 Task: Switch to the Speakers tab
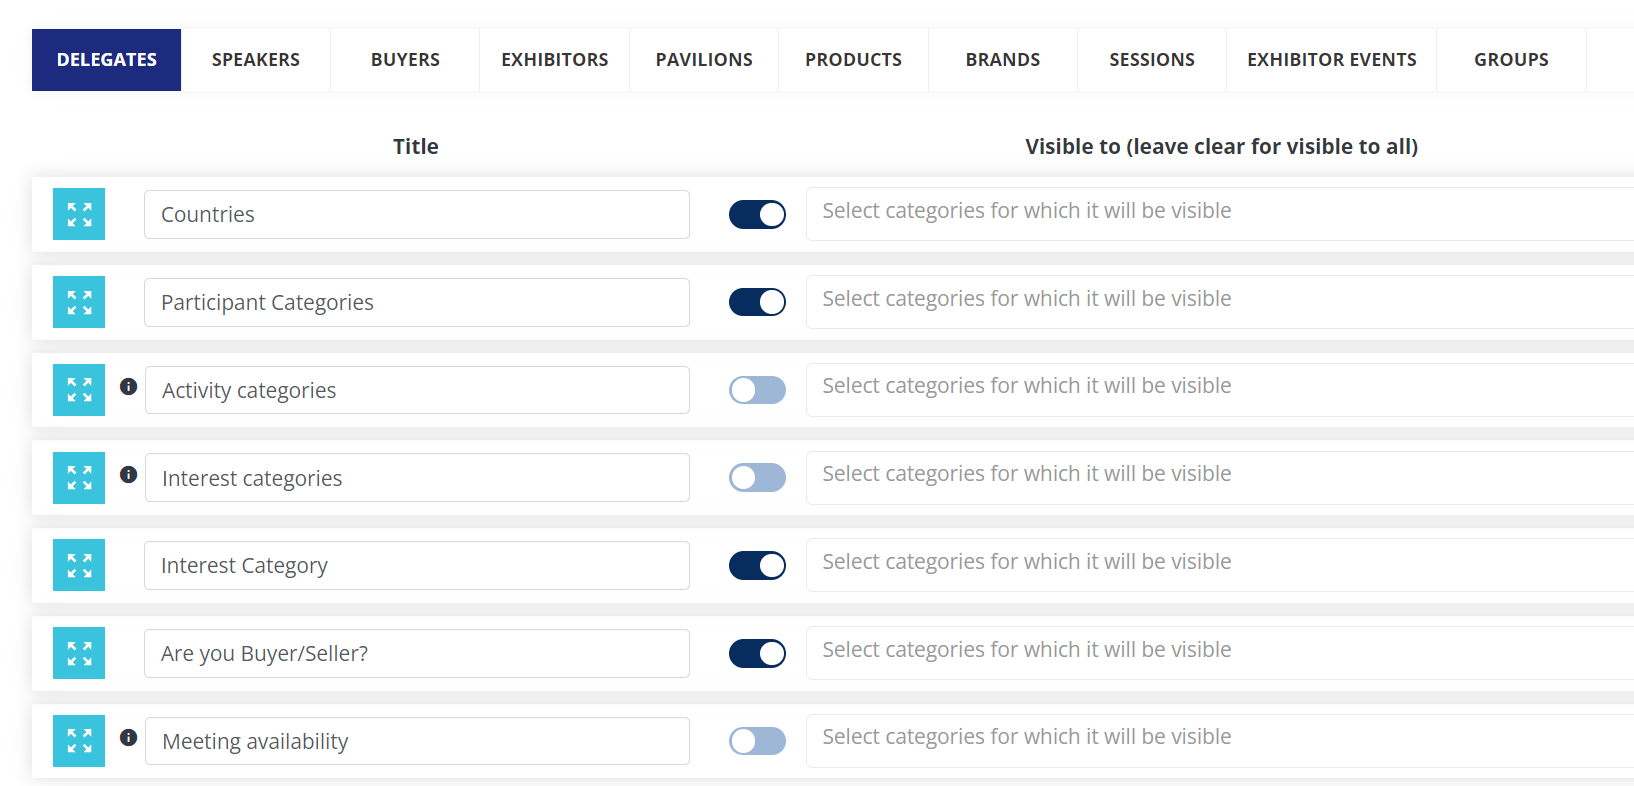point(256,60)
